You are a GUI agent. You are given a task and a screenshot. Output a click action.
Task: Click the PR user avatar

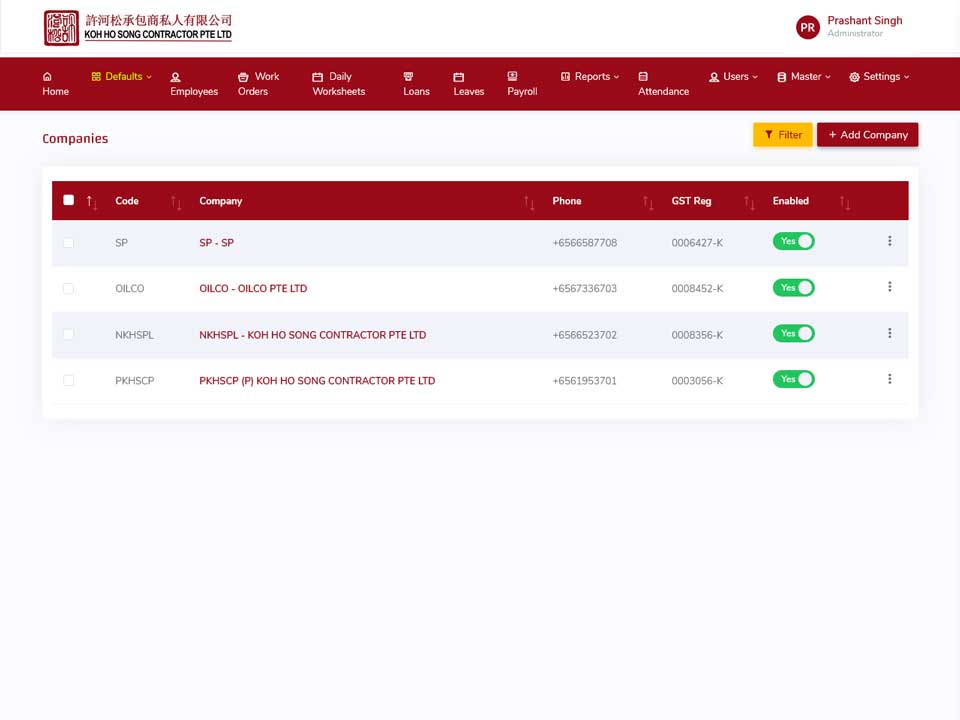tap(808, 28)
